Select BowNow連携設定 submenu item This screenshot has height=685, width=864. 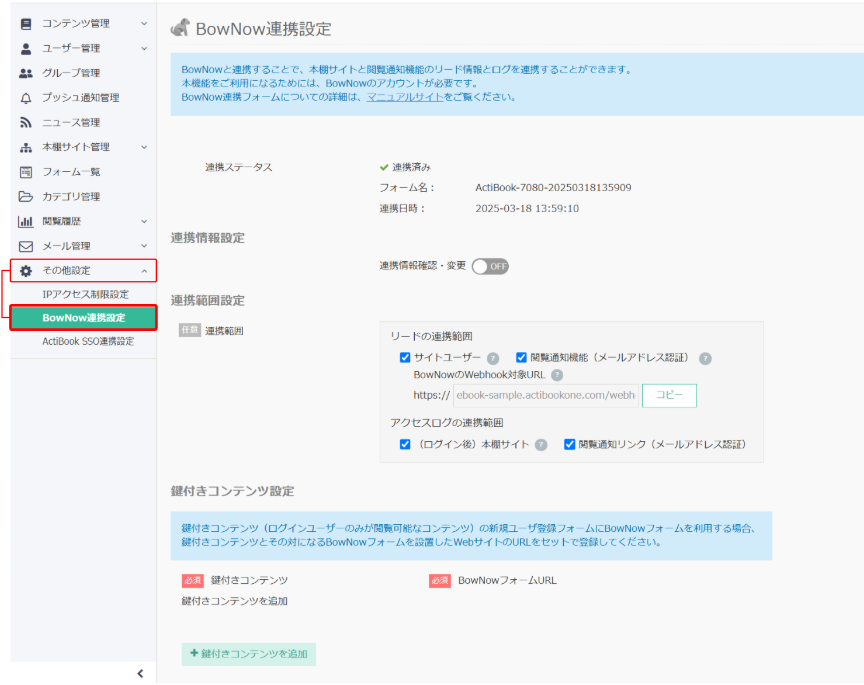83,318
